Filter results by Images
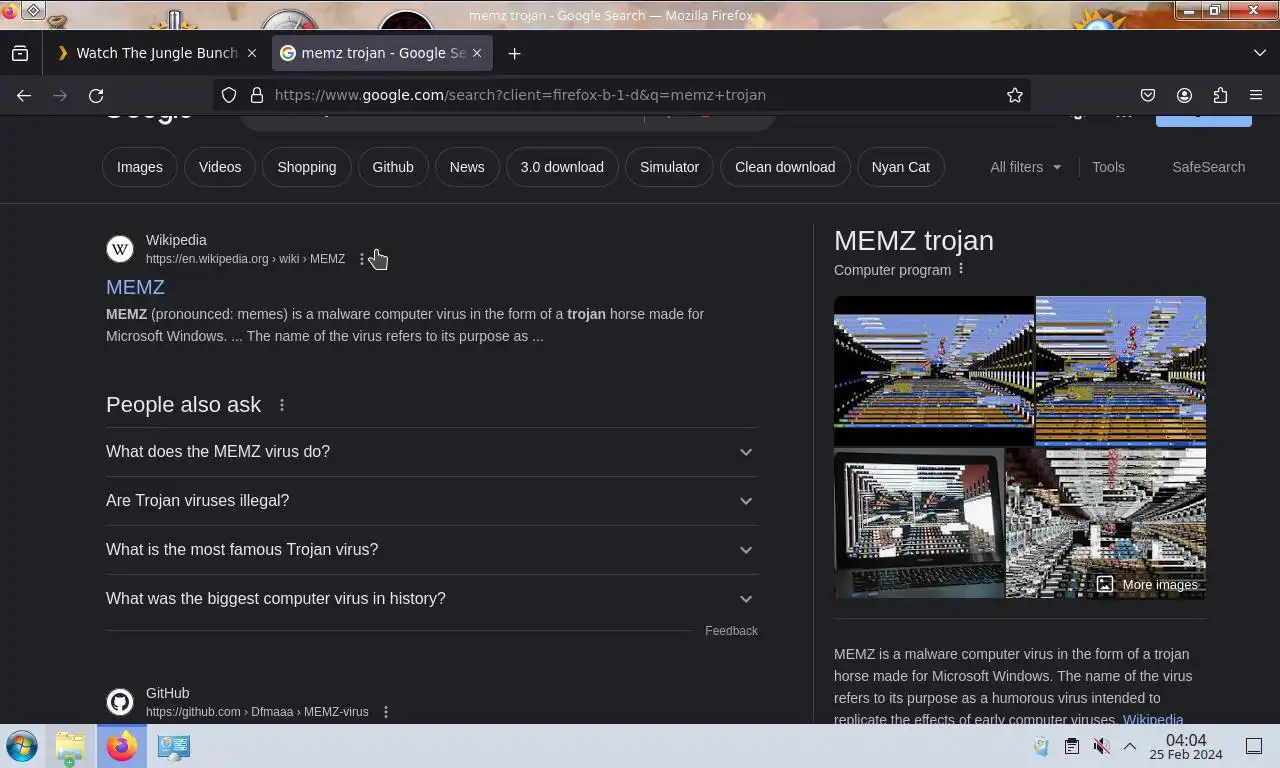 coord(140,167)
